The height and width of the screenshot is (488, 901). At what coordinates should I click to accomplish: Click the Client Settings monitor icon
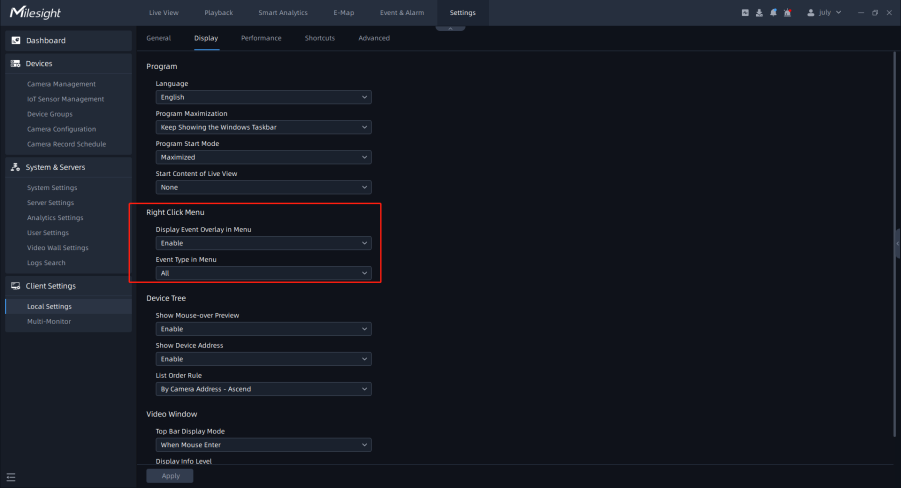16,286
